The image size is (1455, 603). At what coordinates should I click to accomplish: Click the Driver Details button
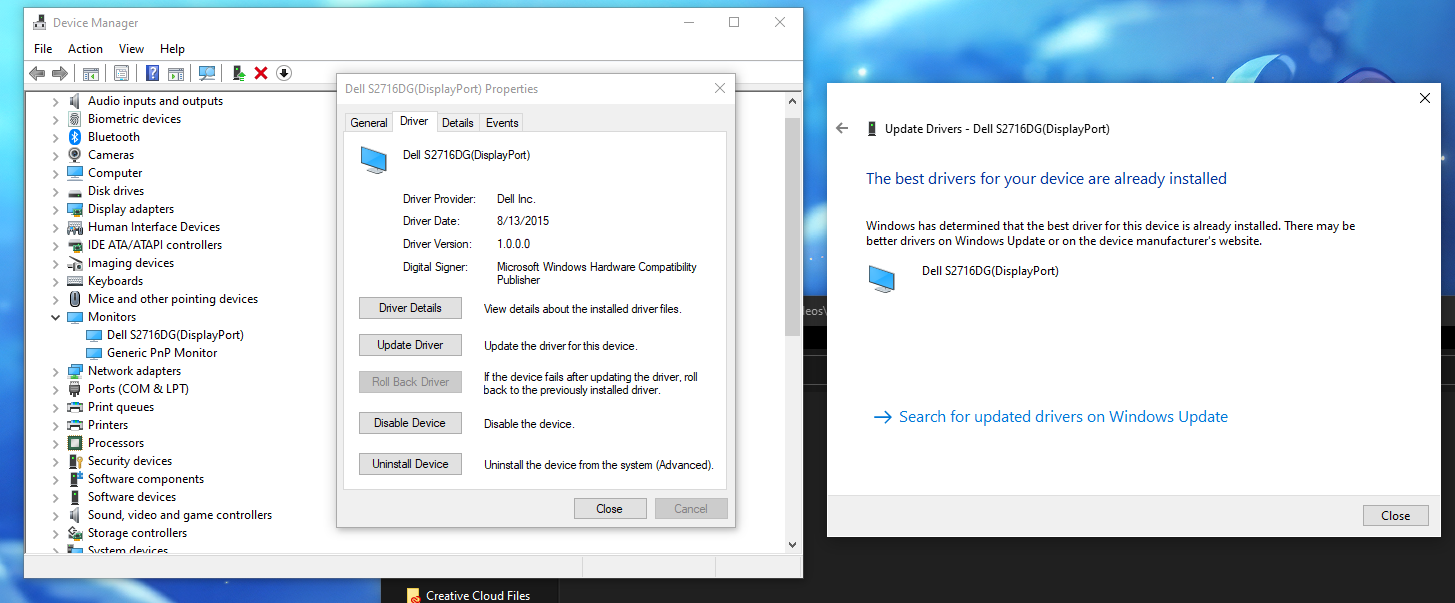point(410,308)
